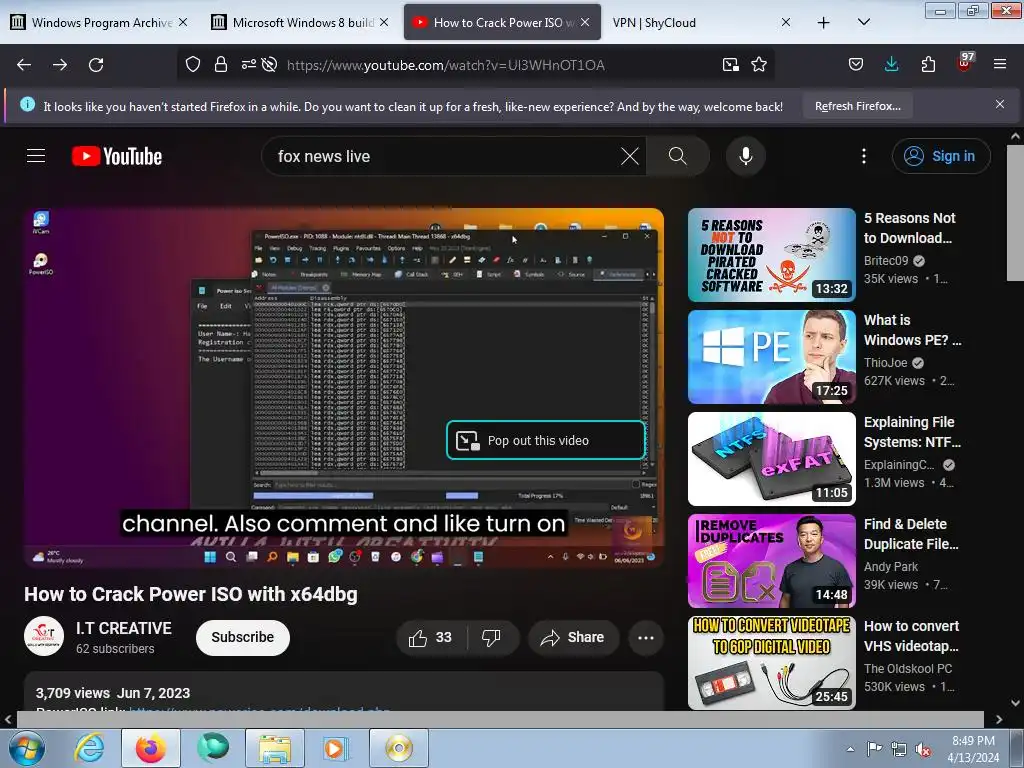
Task: Open Windows Start button
Action: click(x=27, y=748)
